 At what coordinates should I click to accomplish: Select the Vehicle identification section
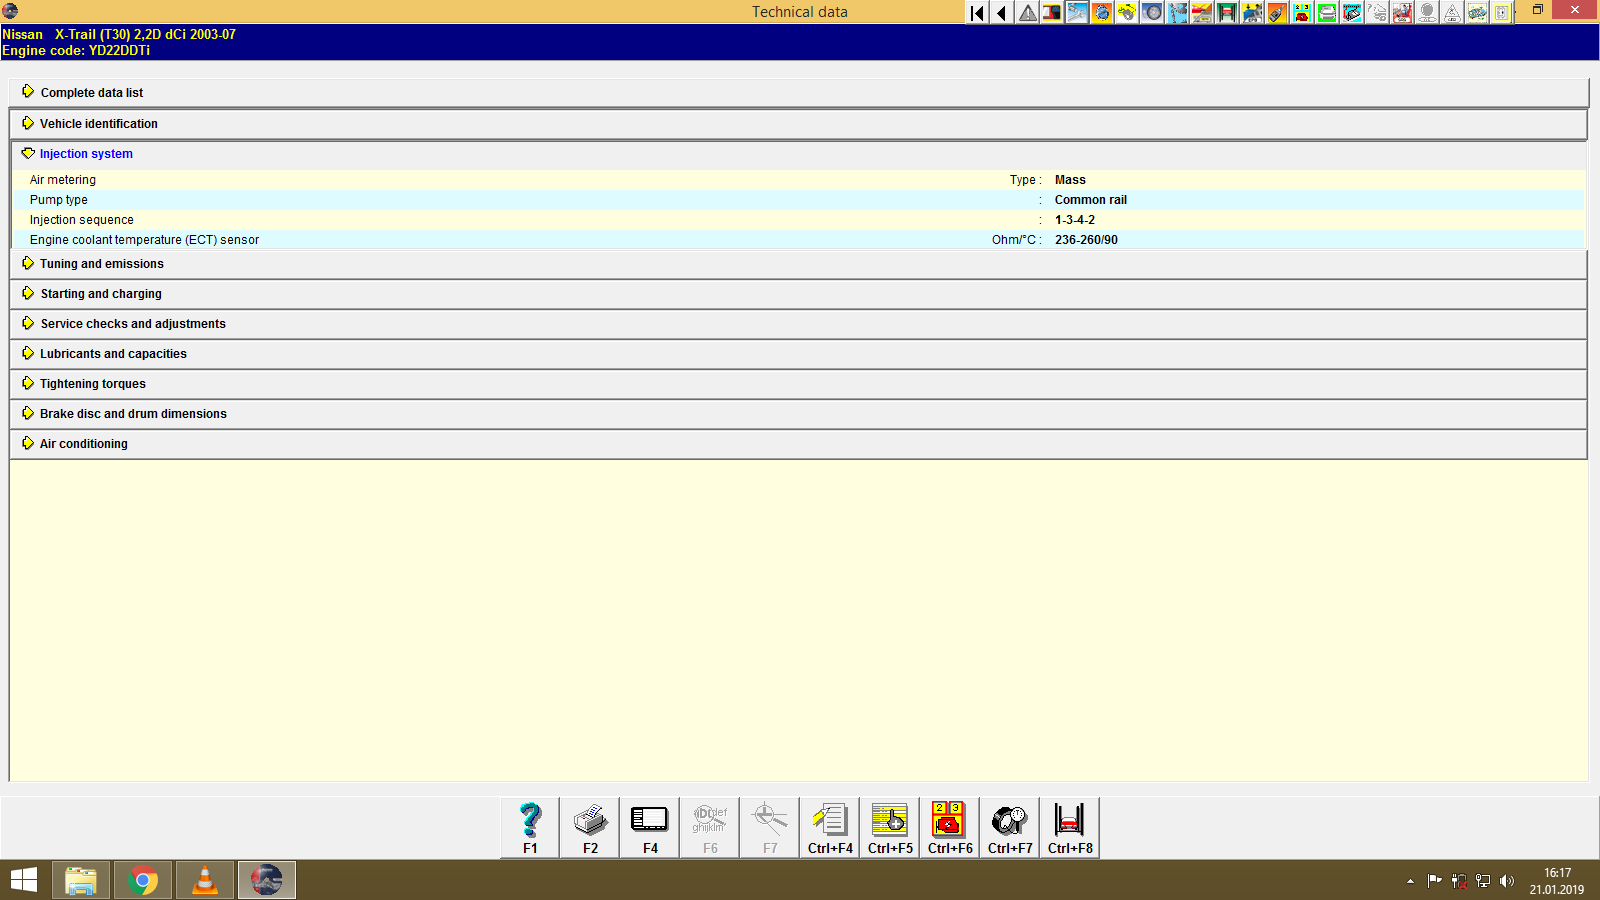98,123
